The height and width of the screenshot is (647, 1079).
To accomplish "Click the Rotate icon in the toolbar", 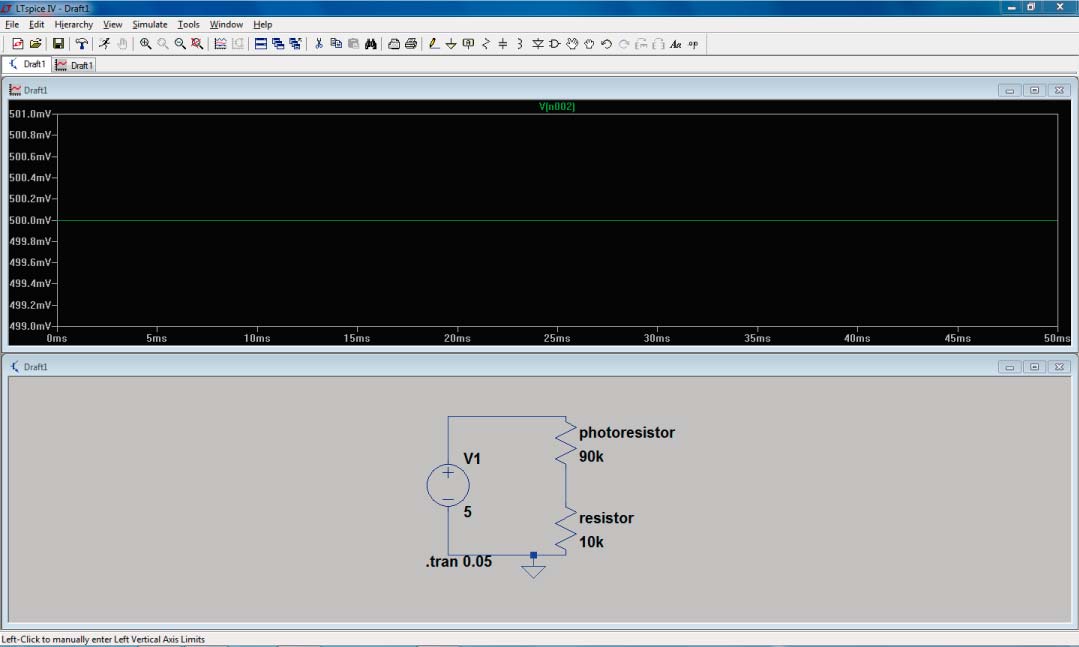I will click(x=641, y=44).
